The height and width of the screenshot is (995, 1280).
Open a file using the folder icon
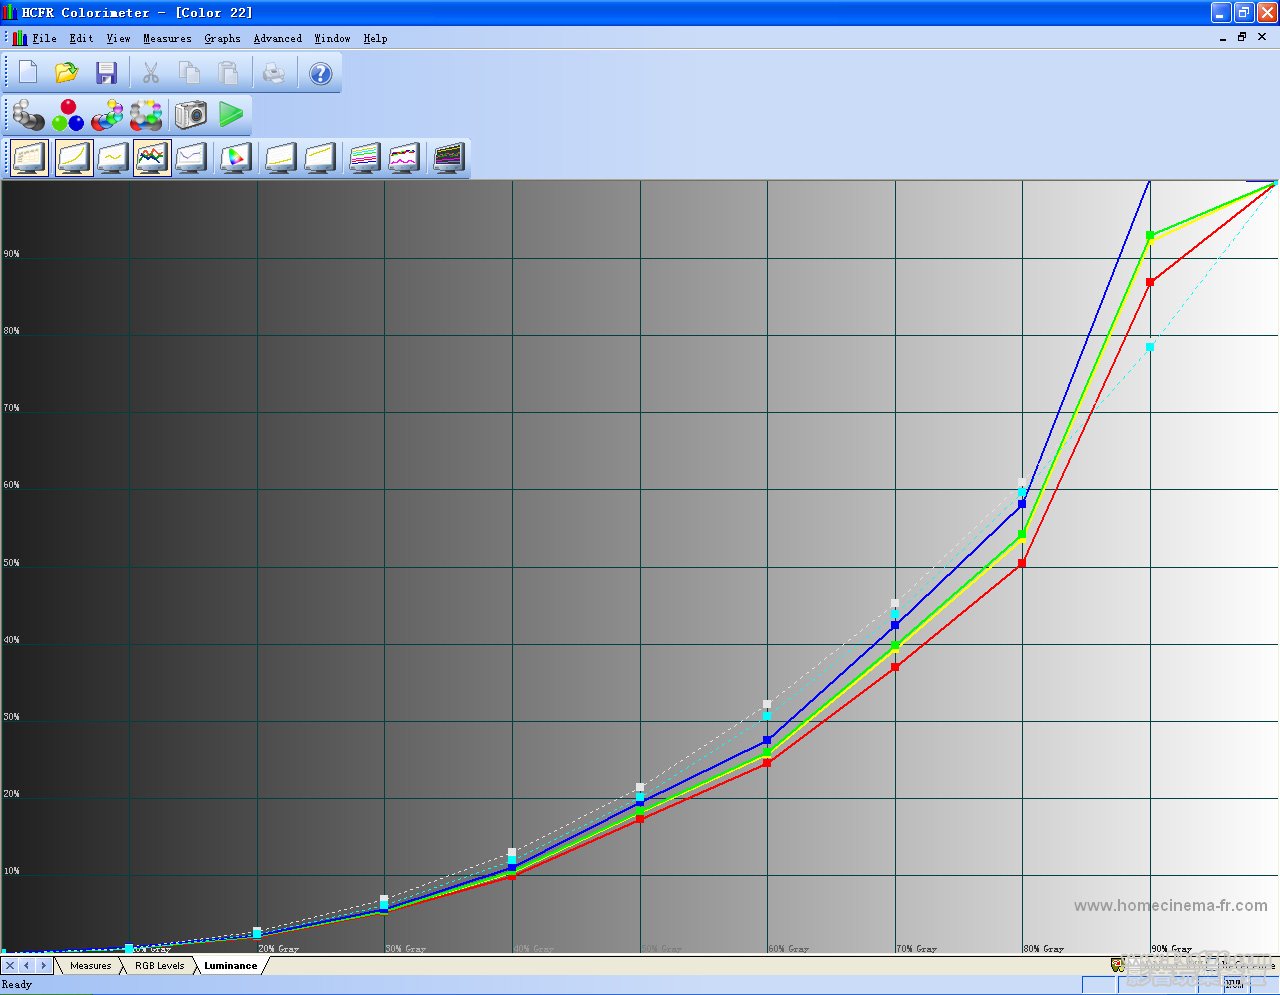(67, 73)
